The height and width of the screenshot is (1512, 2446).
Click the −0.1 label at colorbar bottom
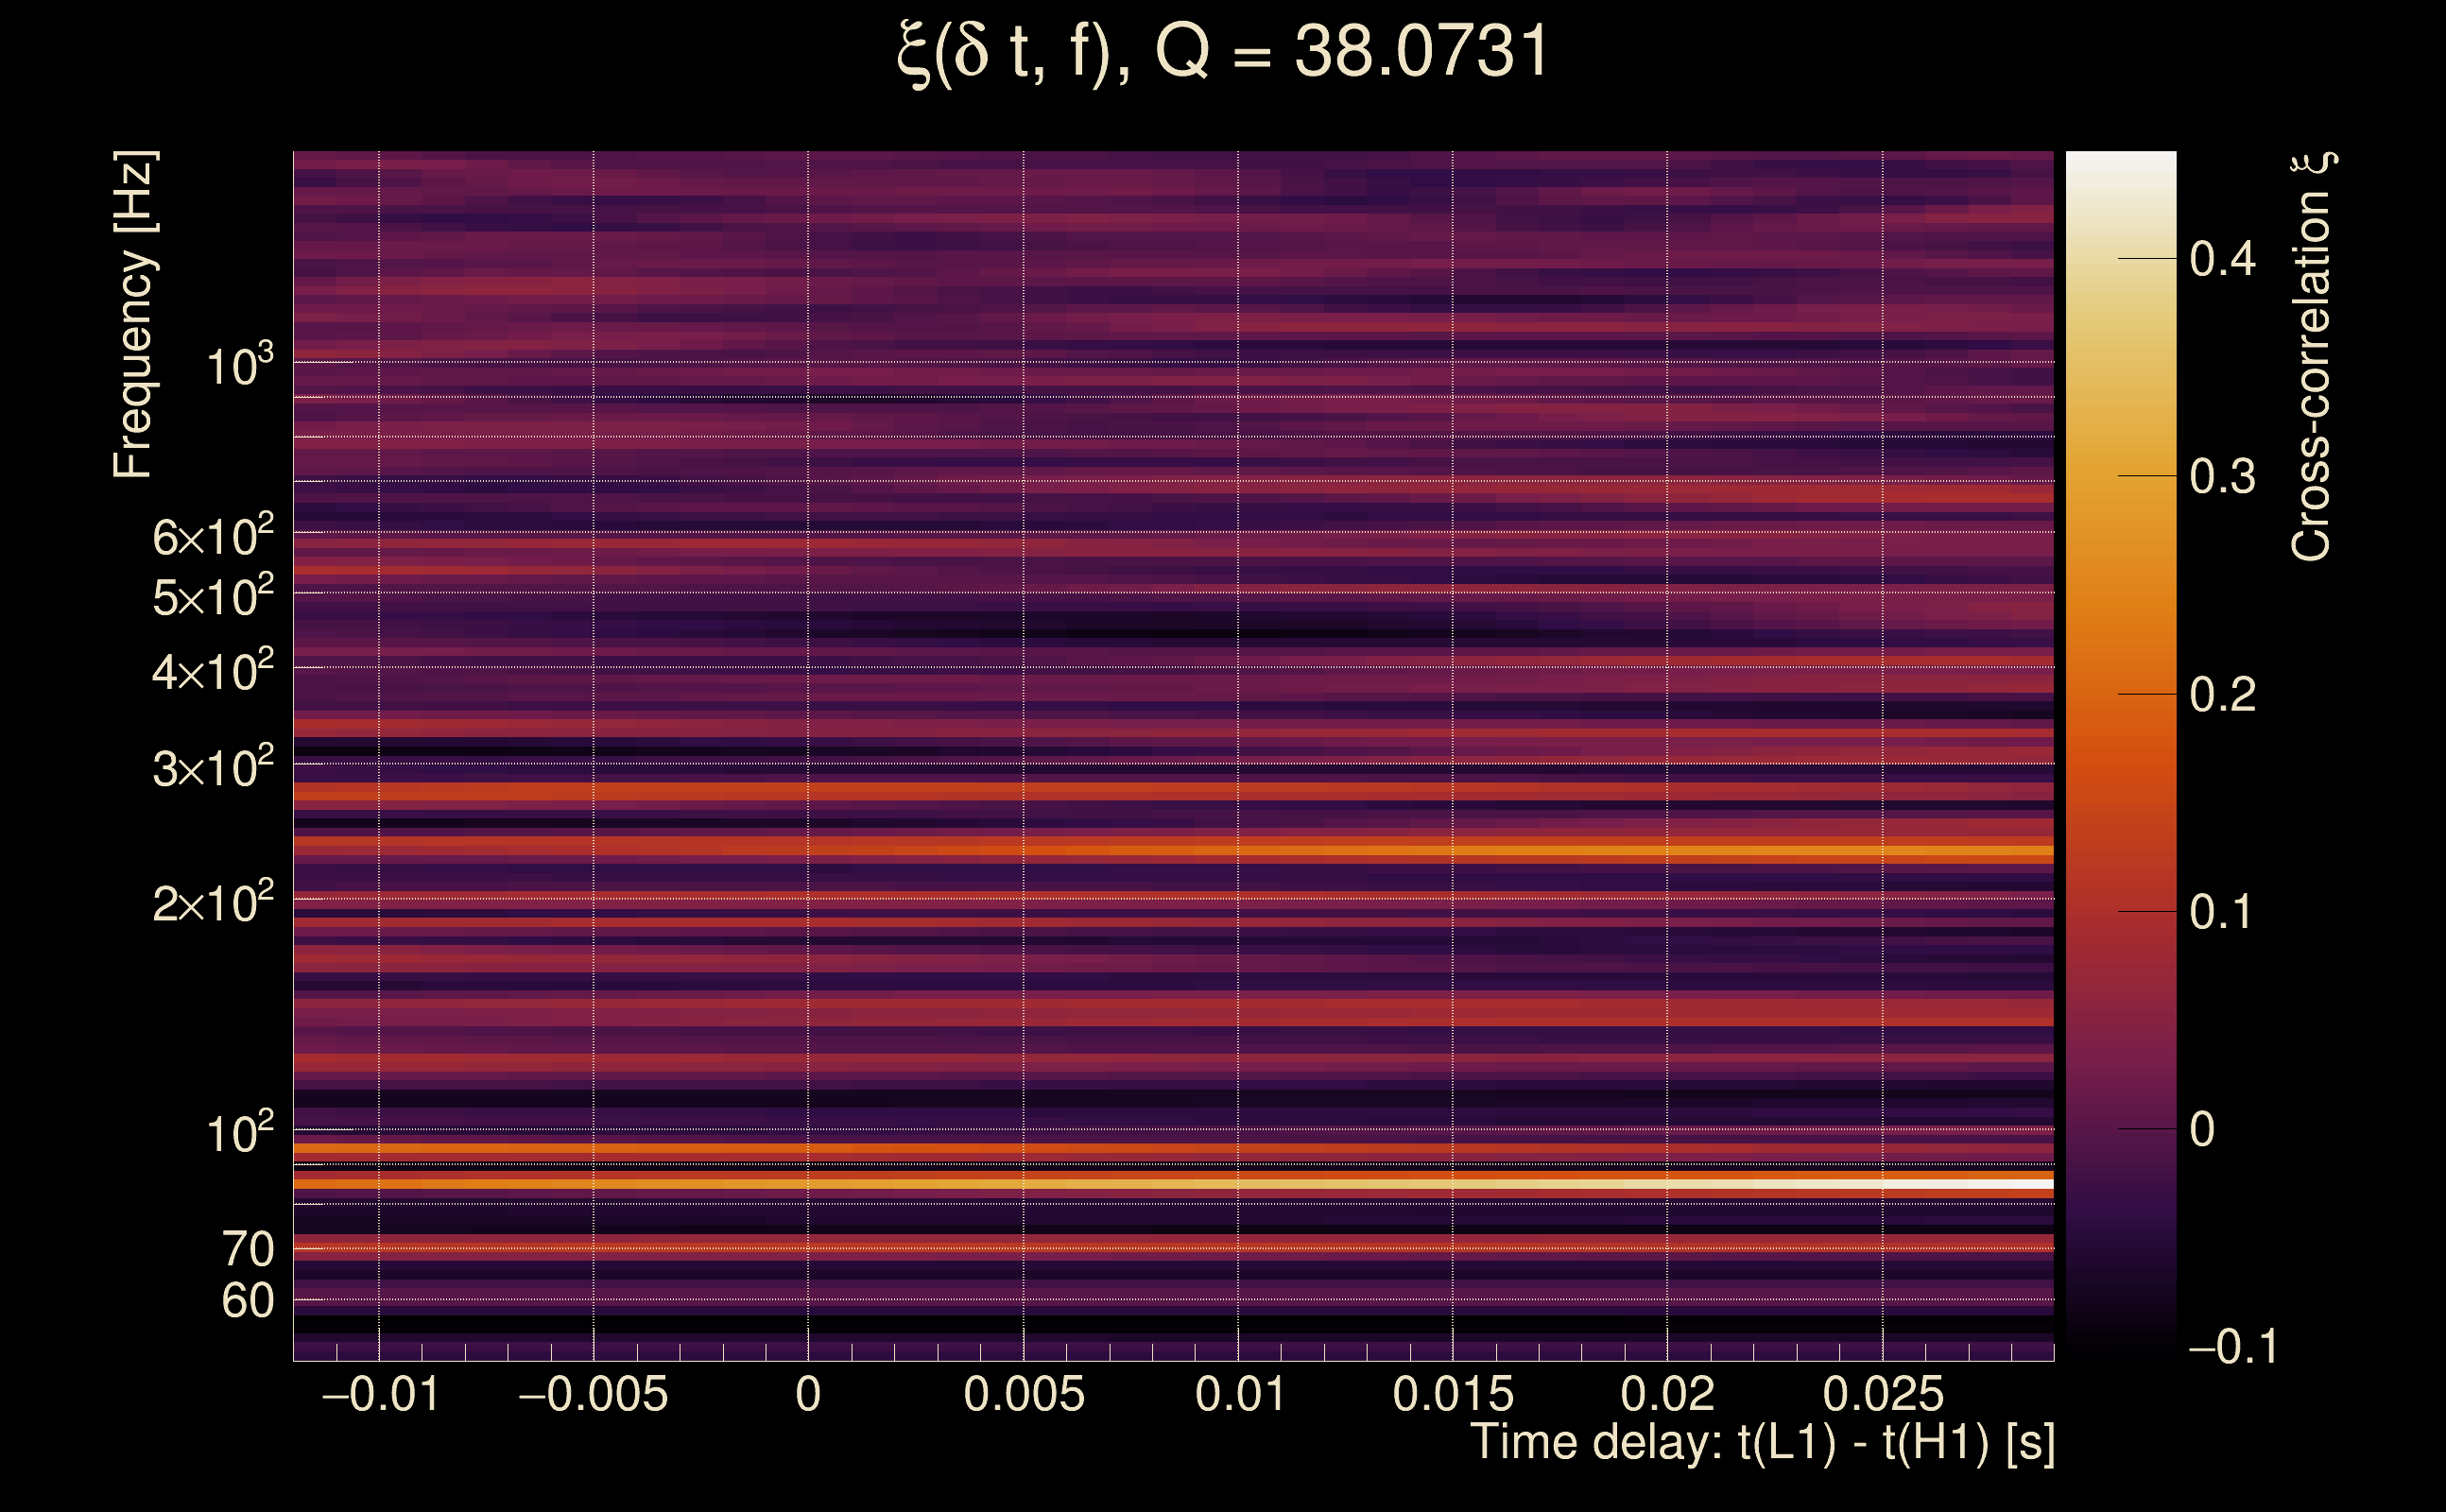pyautogui.click(x=2232, y=1347)
